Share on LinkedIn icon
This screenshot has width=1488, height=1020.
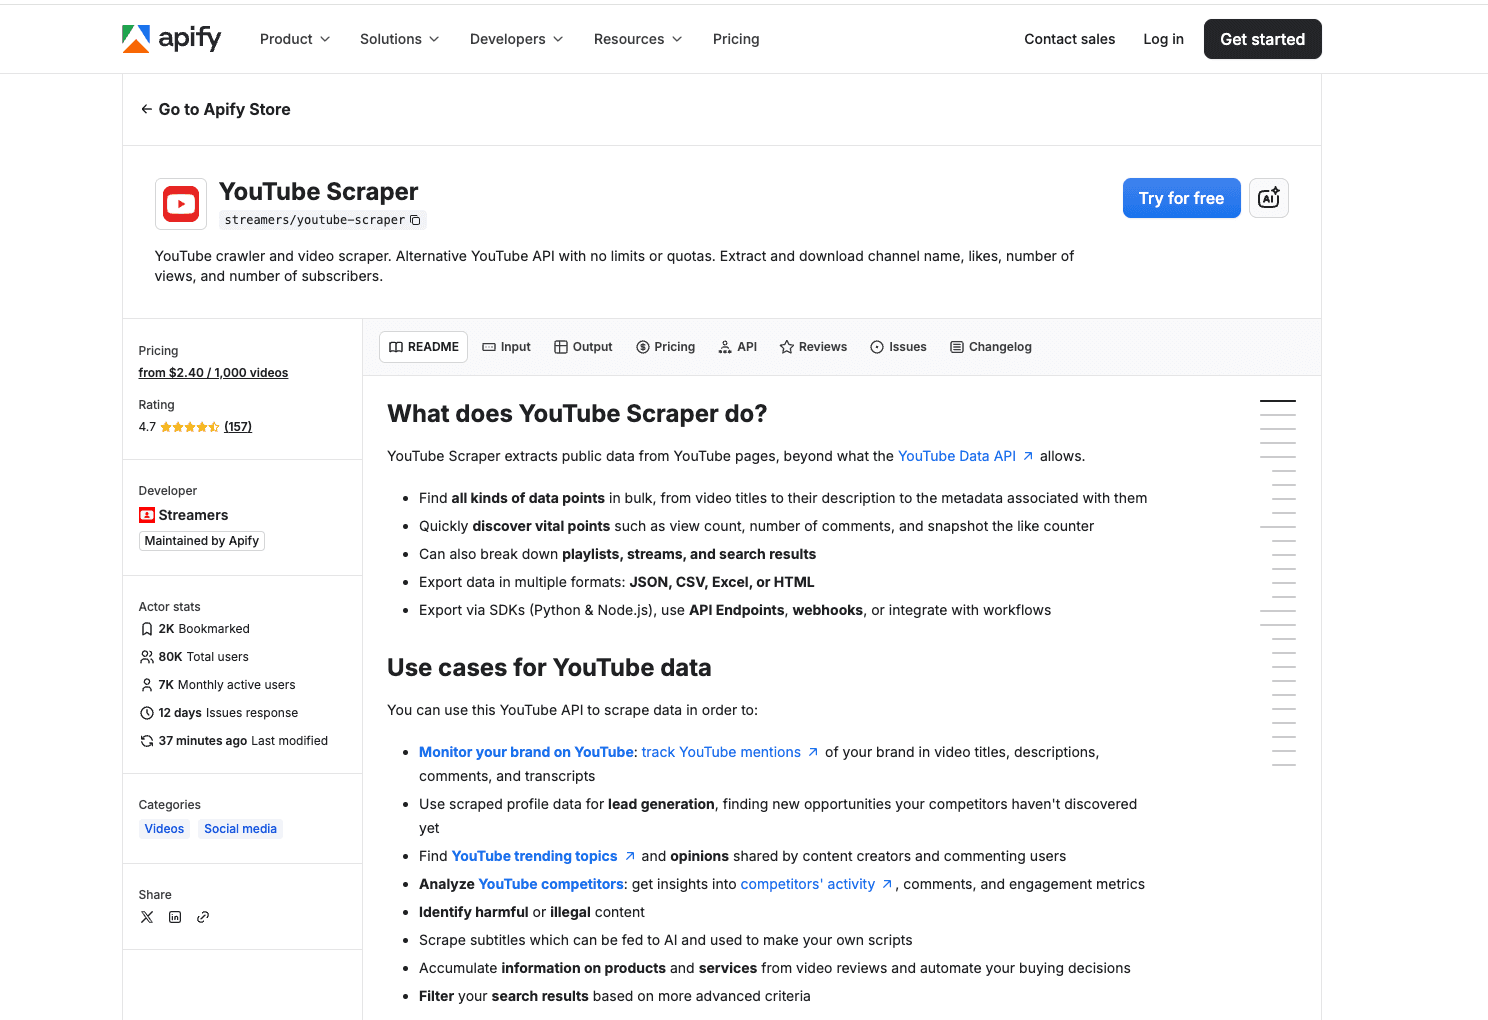pyautogui.click(x=175, y=917)
